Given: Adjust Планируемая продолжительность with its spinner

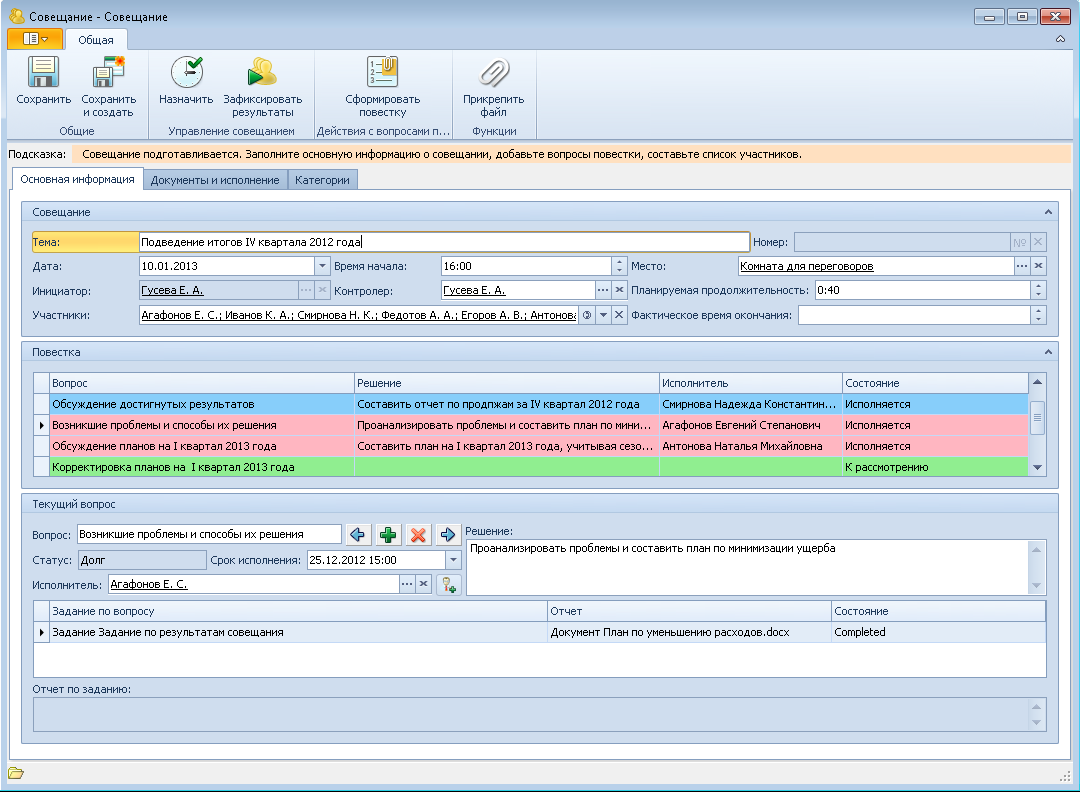Looking at the screenshot, I should [1039, 290].
